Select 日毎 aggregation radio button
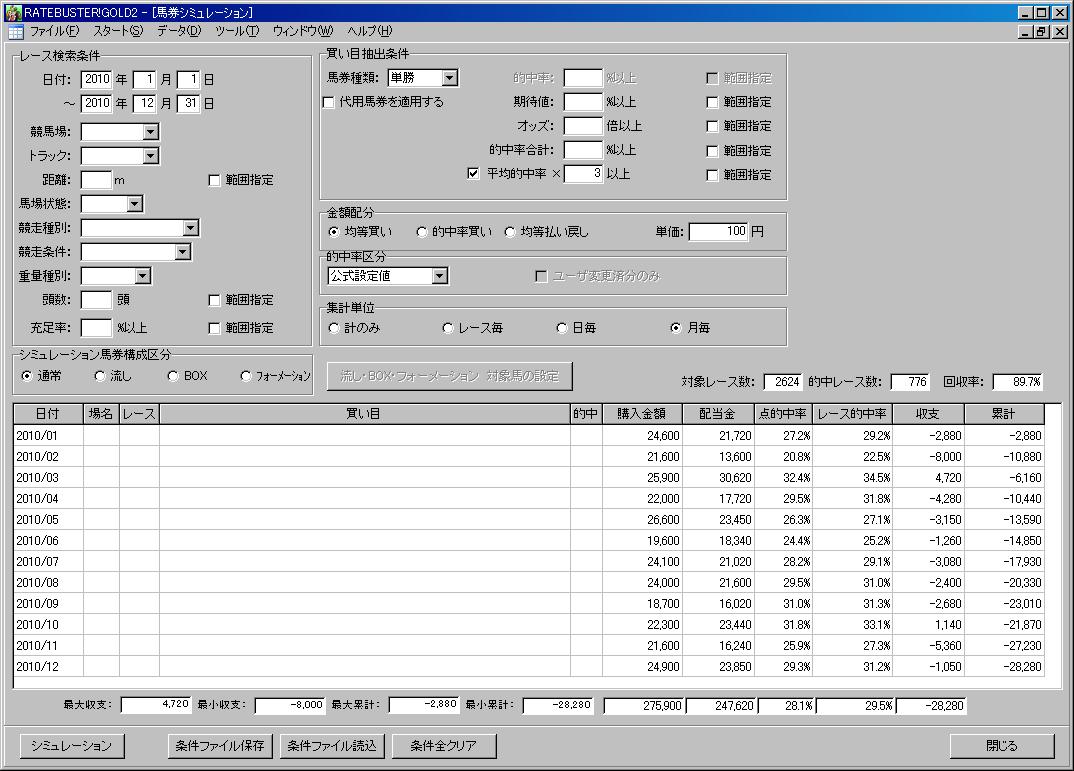This screenshot has width=1074, height=771. click(x=562, y=328)
